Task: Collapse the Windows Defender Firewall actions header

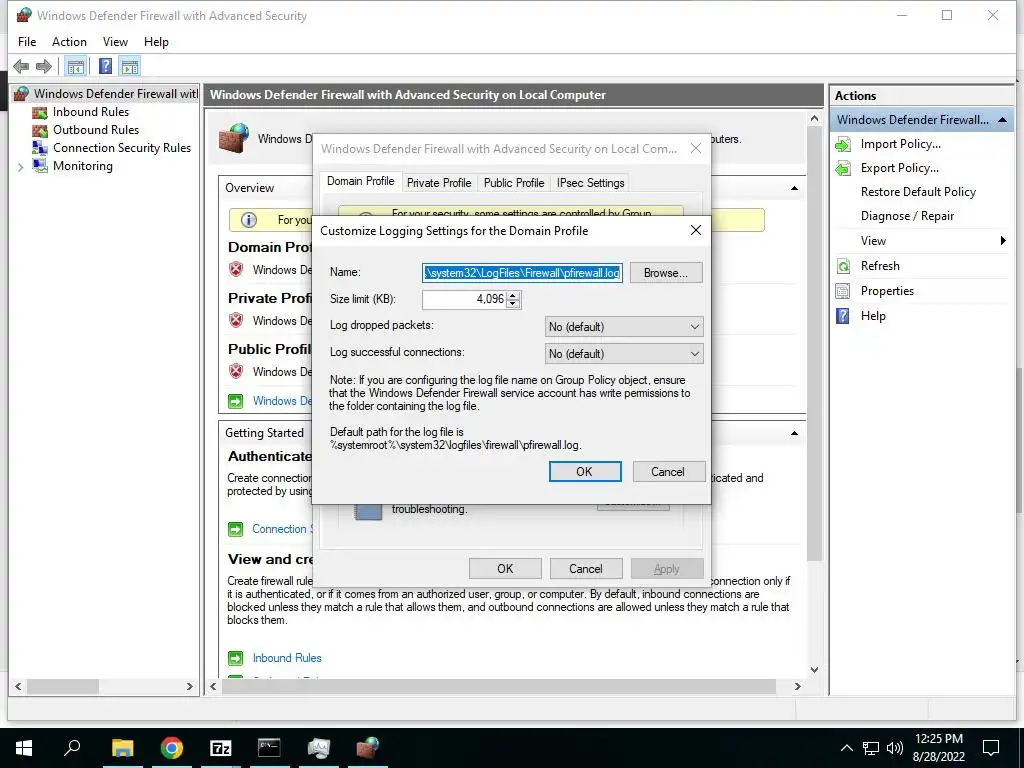Action: (1002, 120)
